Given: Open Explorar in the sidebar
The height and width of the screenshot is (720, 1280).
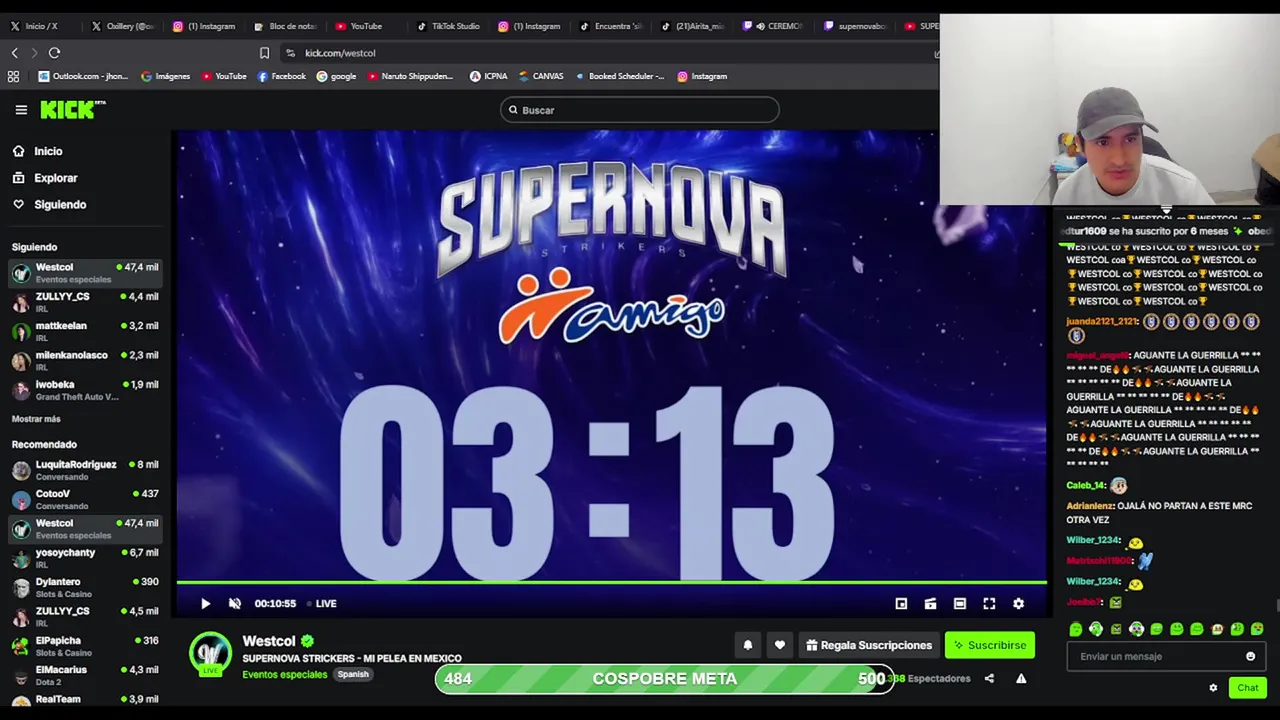Looking at the screenshot, I should click(45, 178).
